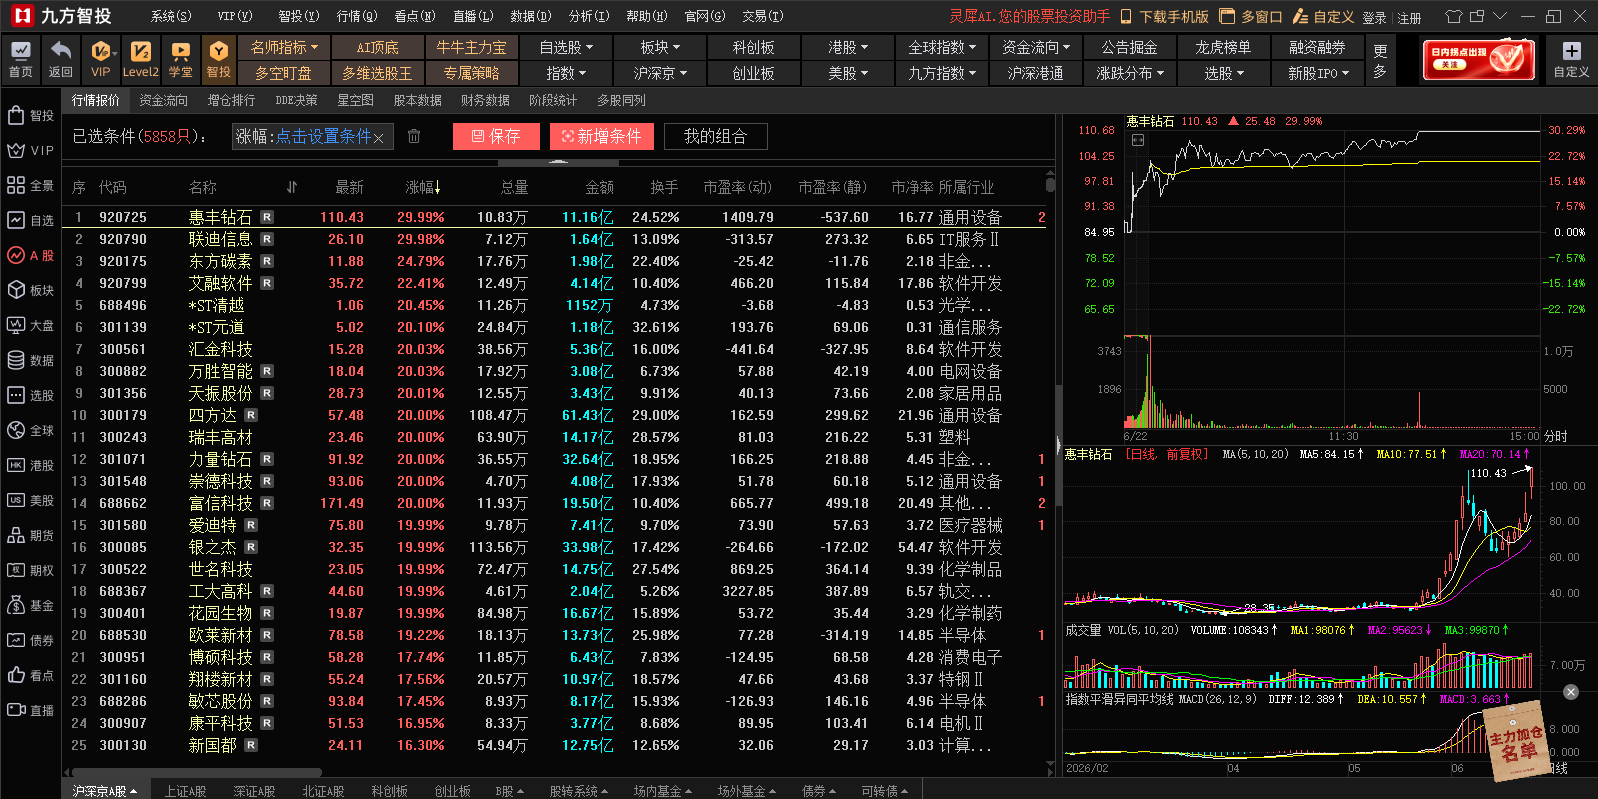Open 基金 in the left sidebar
This screenshot has width=1598, height=799.
pyautogui.click(x=30, y=605)
